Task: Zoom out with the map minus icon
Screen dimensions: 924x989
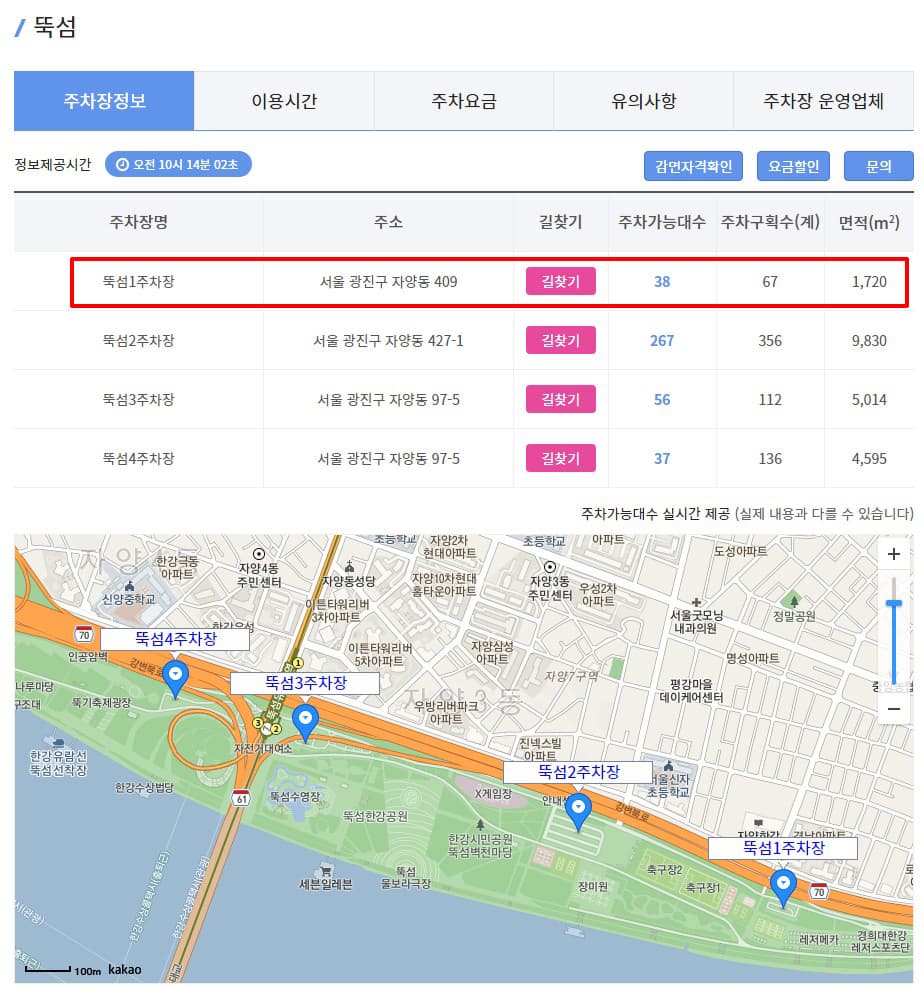Action: [x=894, y=708]
